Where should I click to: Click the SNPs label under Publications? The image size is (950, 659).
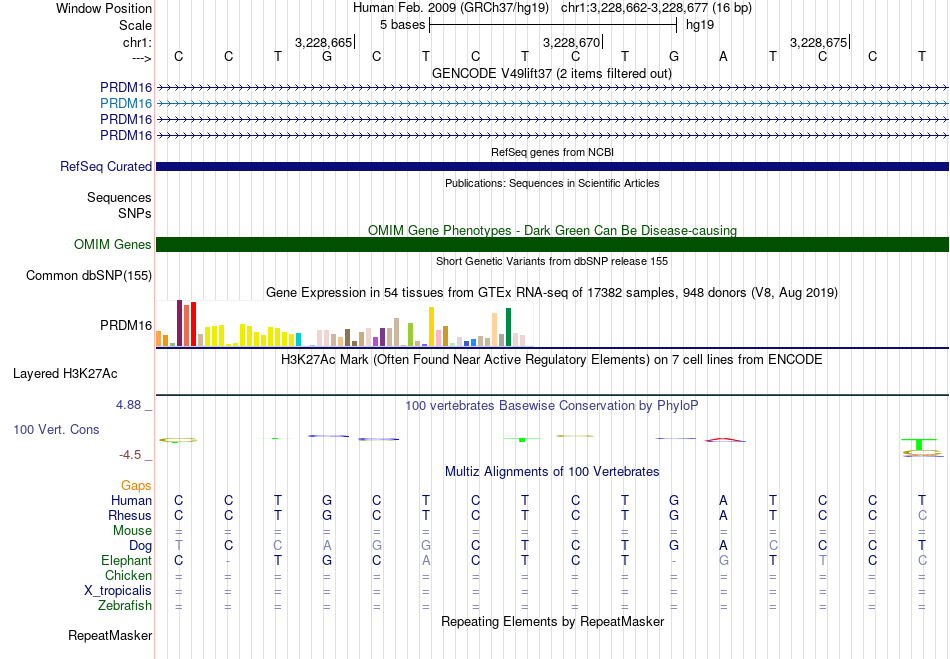[x=135, y=213]
